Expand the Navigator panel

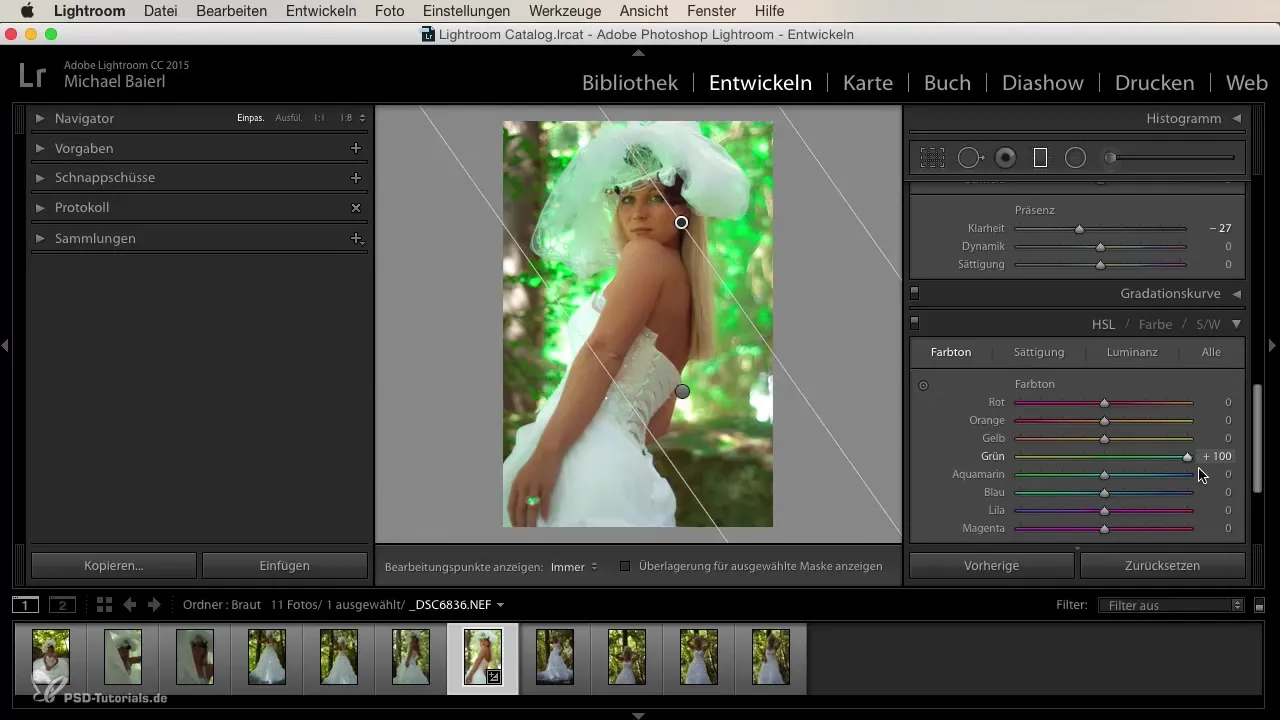coord(40,118)
